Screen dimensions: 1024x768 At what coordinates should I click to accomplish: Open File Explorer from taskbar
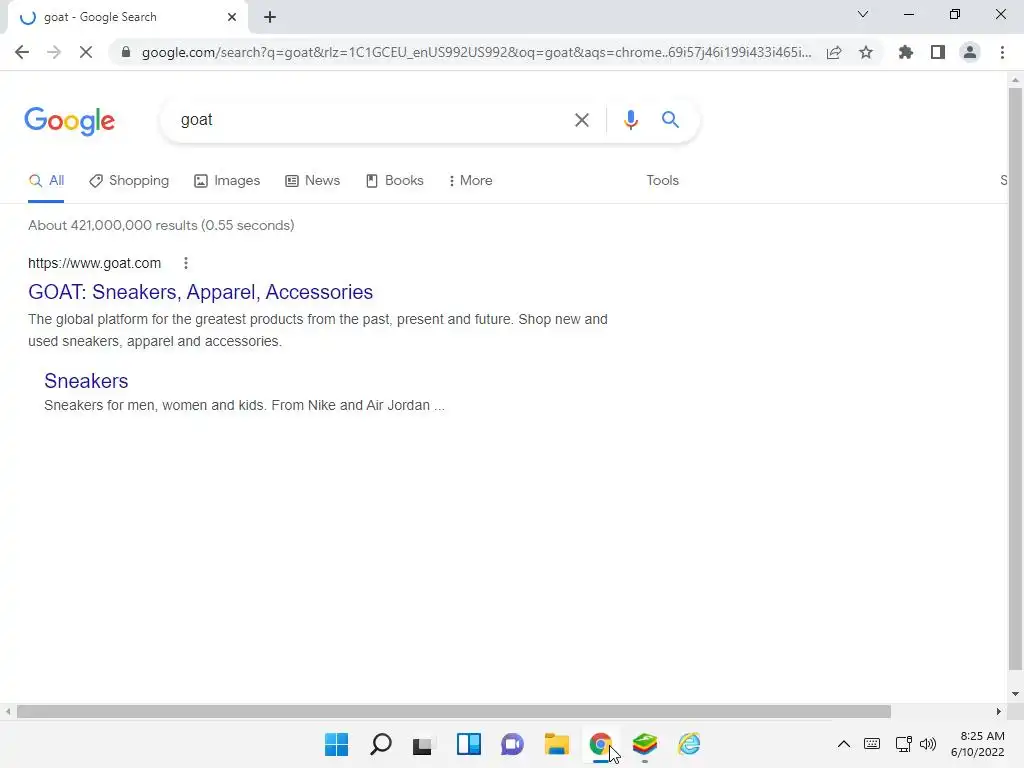click(556, 744)
